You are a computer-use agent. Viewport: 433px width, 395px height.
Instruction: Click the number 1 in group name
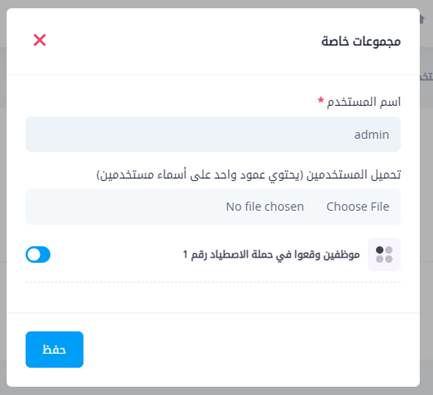click(x=185, y=255)
